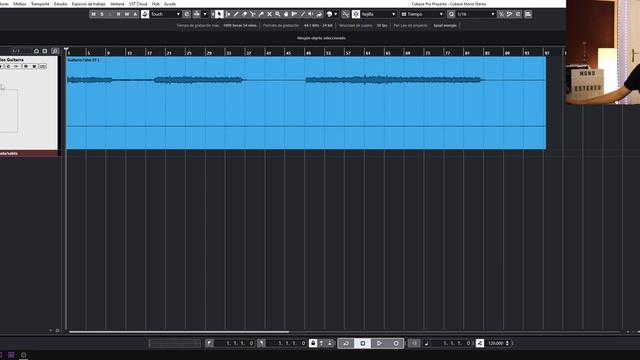The height and width of the screenshot is (360, 640).
Task: Select the Time Warp tool
Action: (294, 14)
